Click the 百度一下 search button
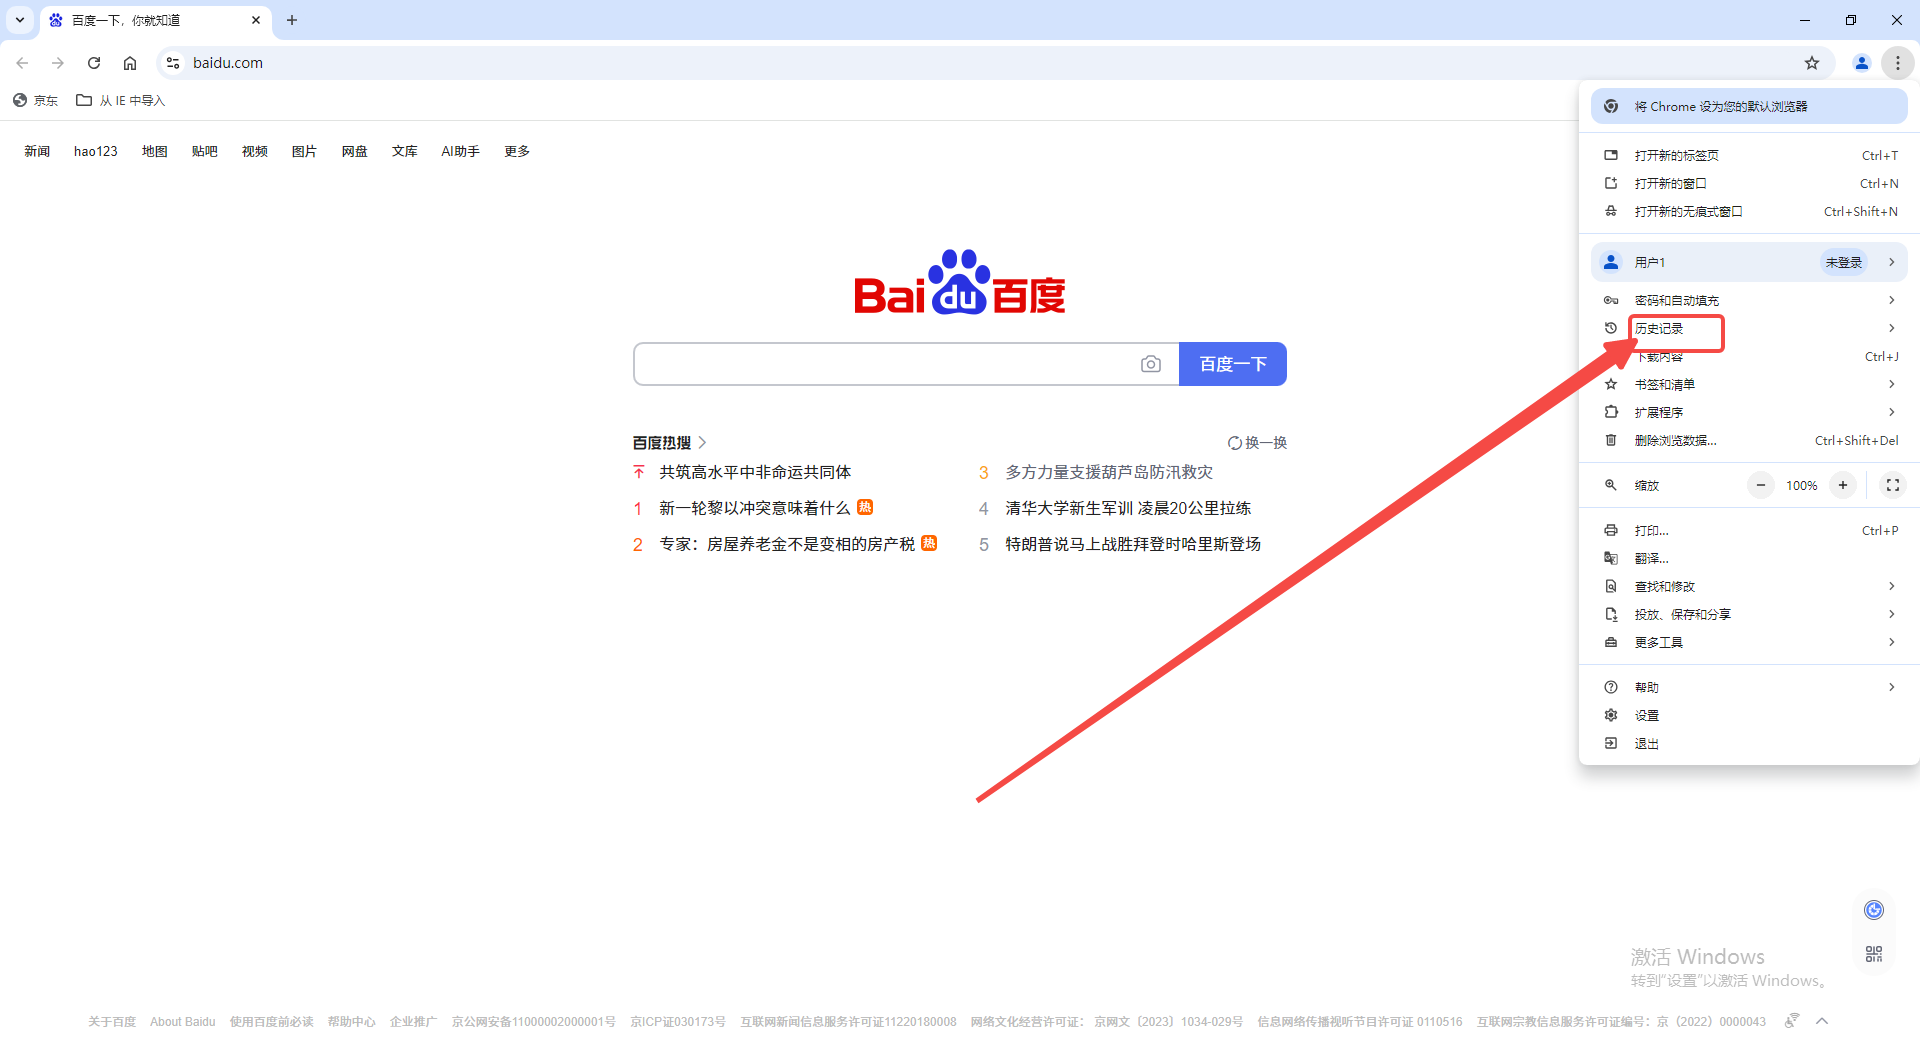1920x1040 pixels. [1233, 364]
